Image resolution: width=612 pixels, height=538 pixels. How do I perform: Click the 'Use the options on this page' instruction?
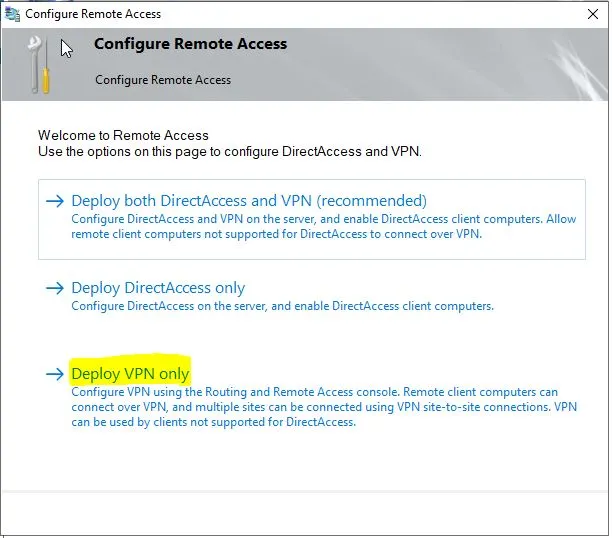[230, 152]
